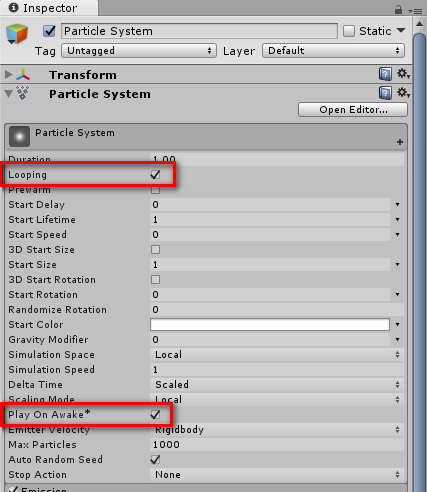
Task: Click the Simulation Space label
Action: tap(52, 355)
